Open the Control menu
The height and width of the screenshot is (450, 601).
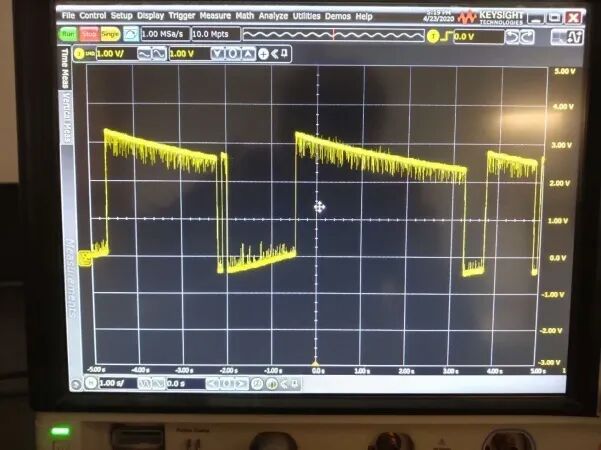pyautogui.click(x=92, y=16)
